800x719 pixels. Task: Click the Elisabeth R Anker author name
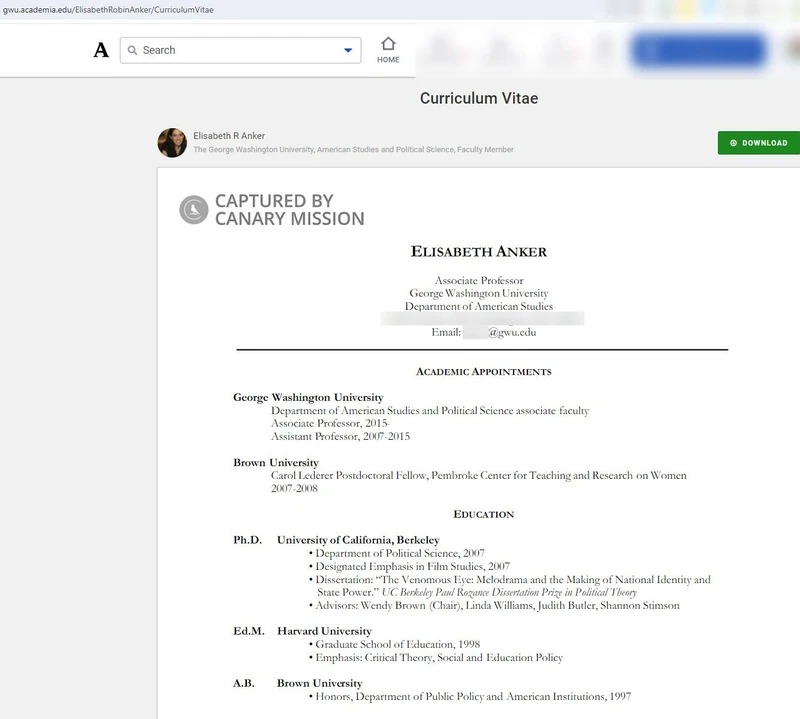tap(229, 136)
